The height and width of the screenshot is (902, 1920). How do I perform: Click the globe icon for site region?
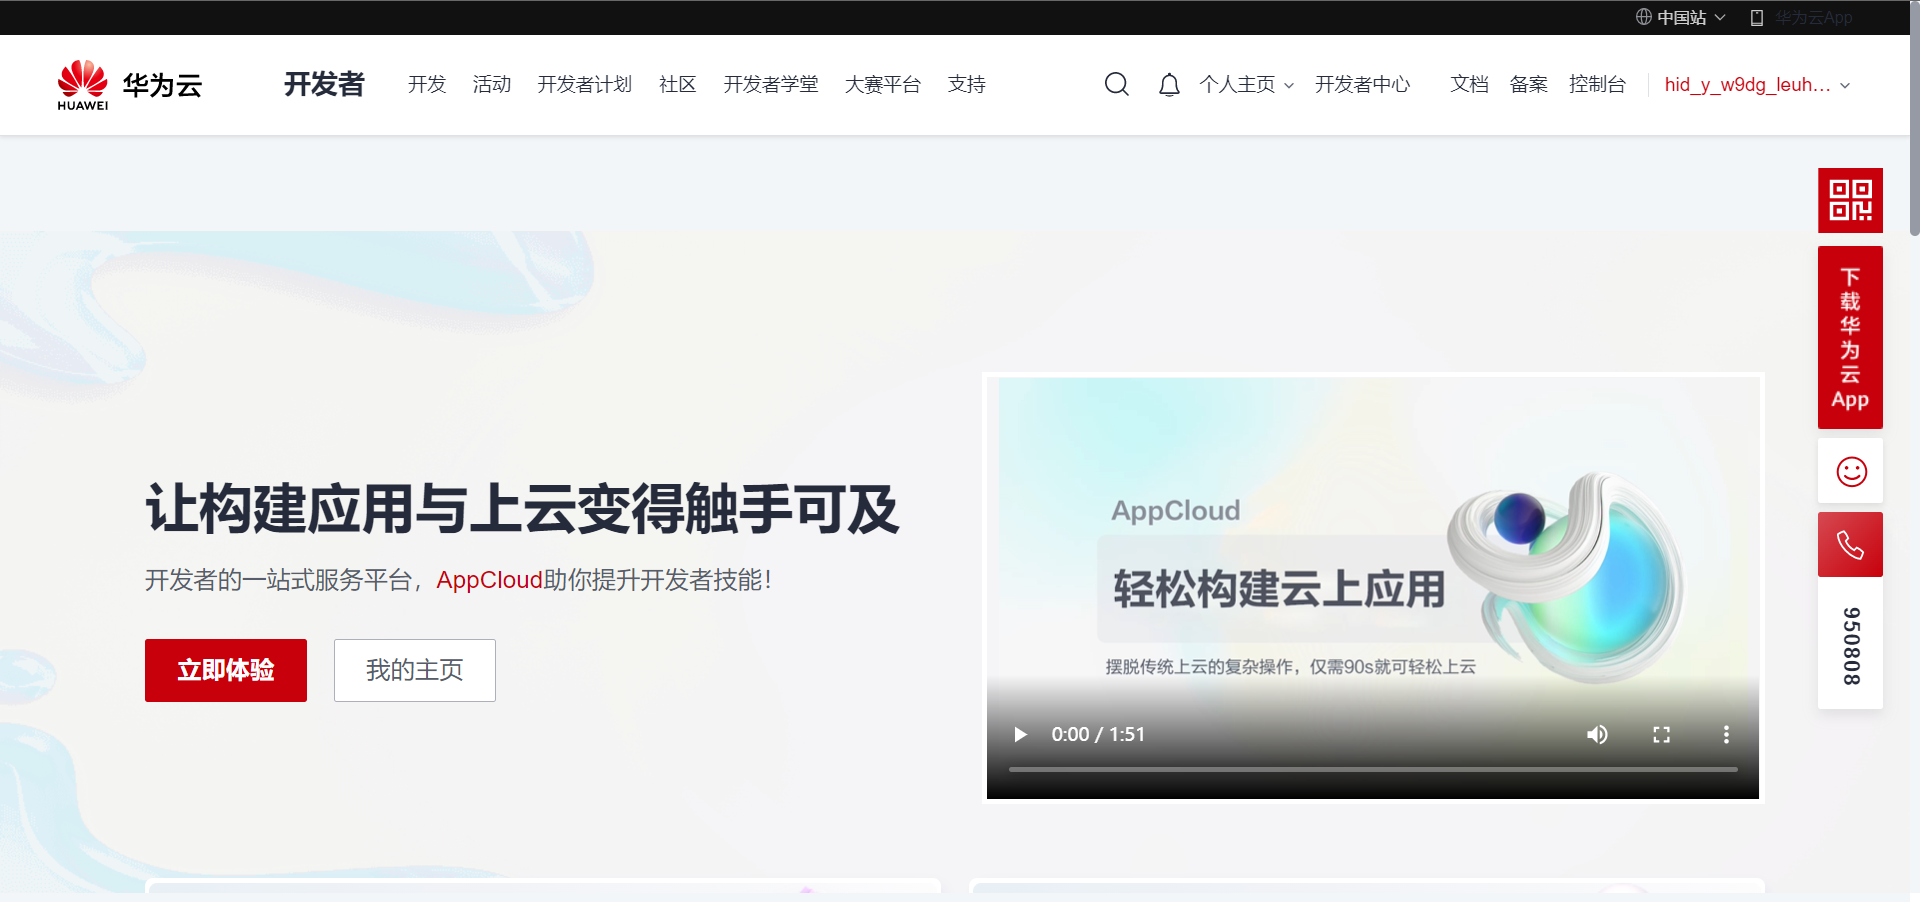[1643, 17]
